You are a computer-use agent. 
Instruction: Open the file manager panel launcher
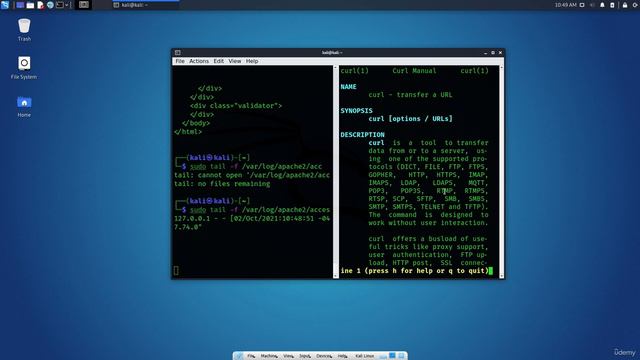coord(30,5)
